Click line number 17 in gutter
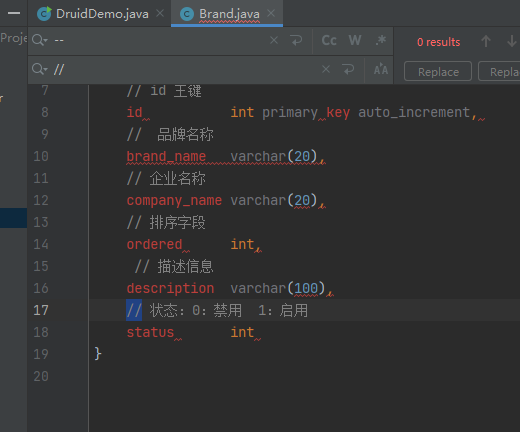The height and width of the screenshot is (432, 520). point(41,310)
